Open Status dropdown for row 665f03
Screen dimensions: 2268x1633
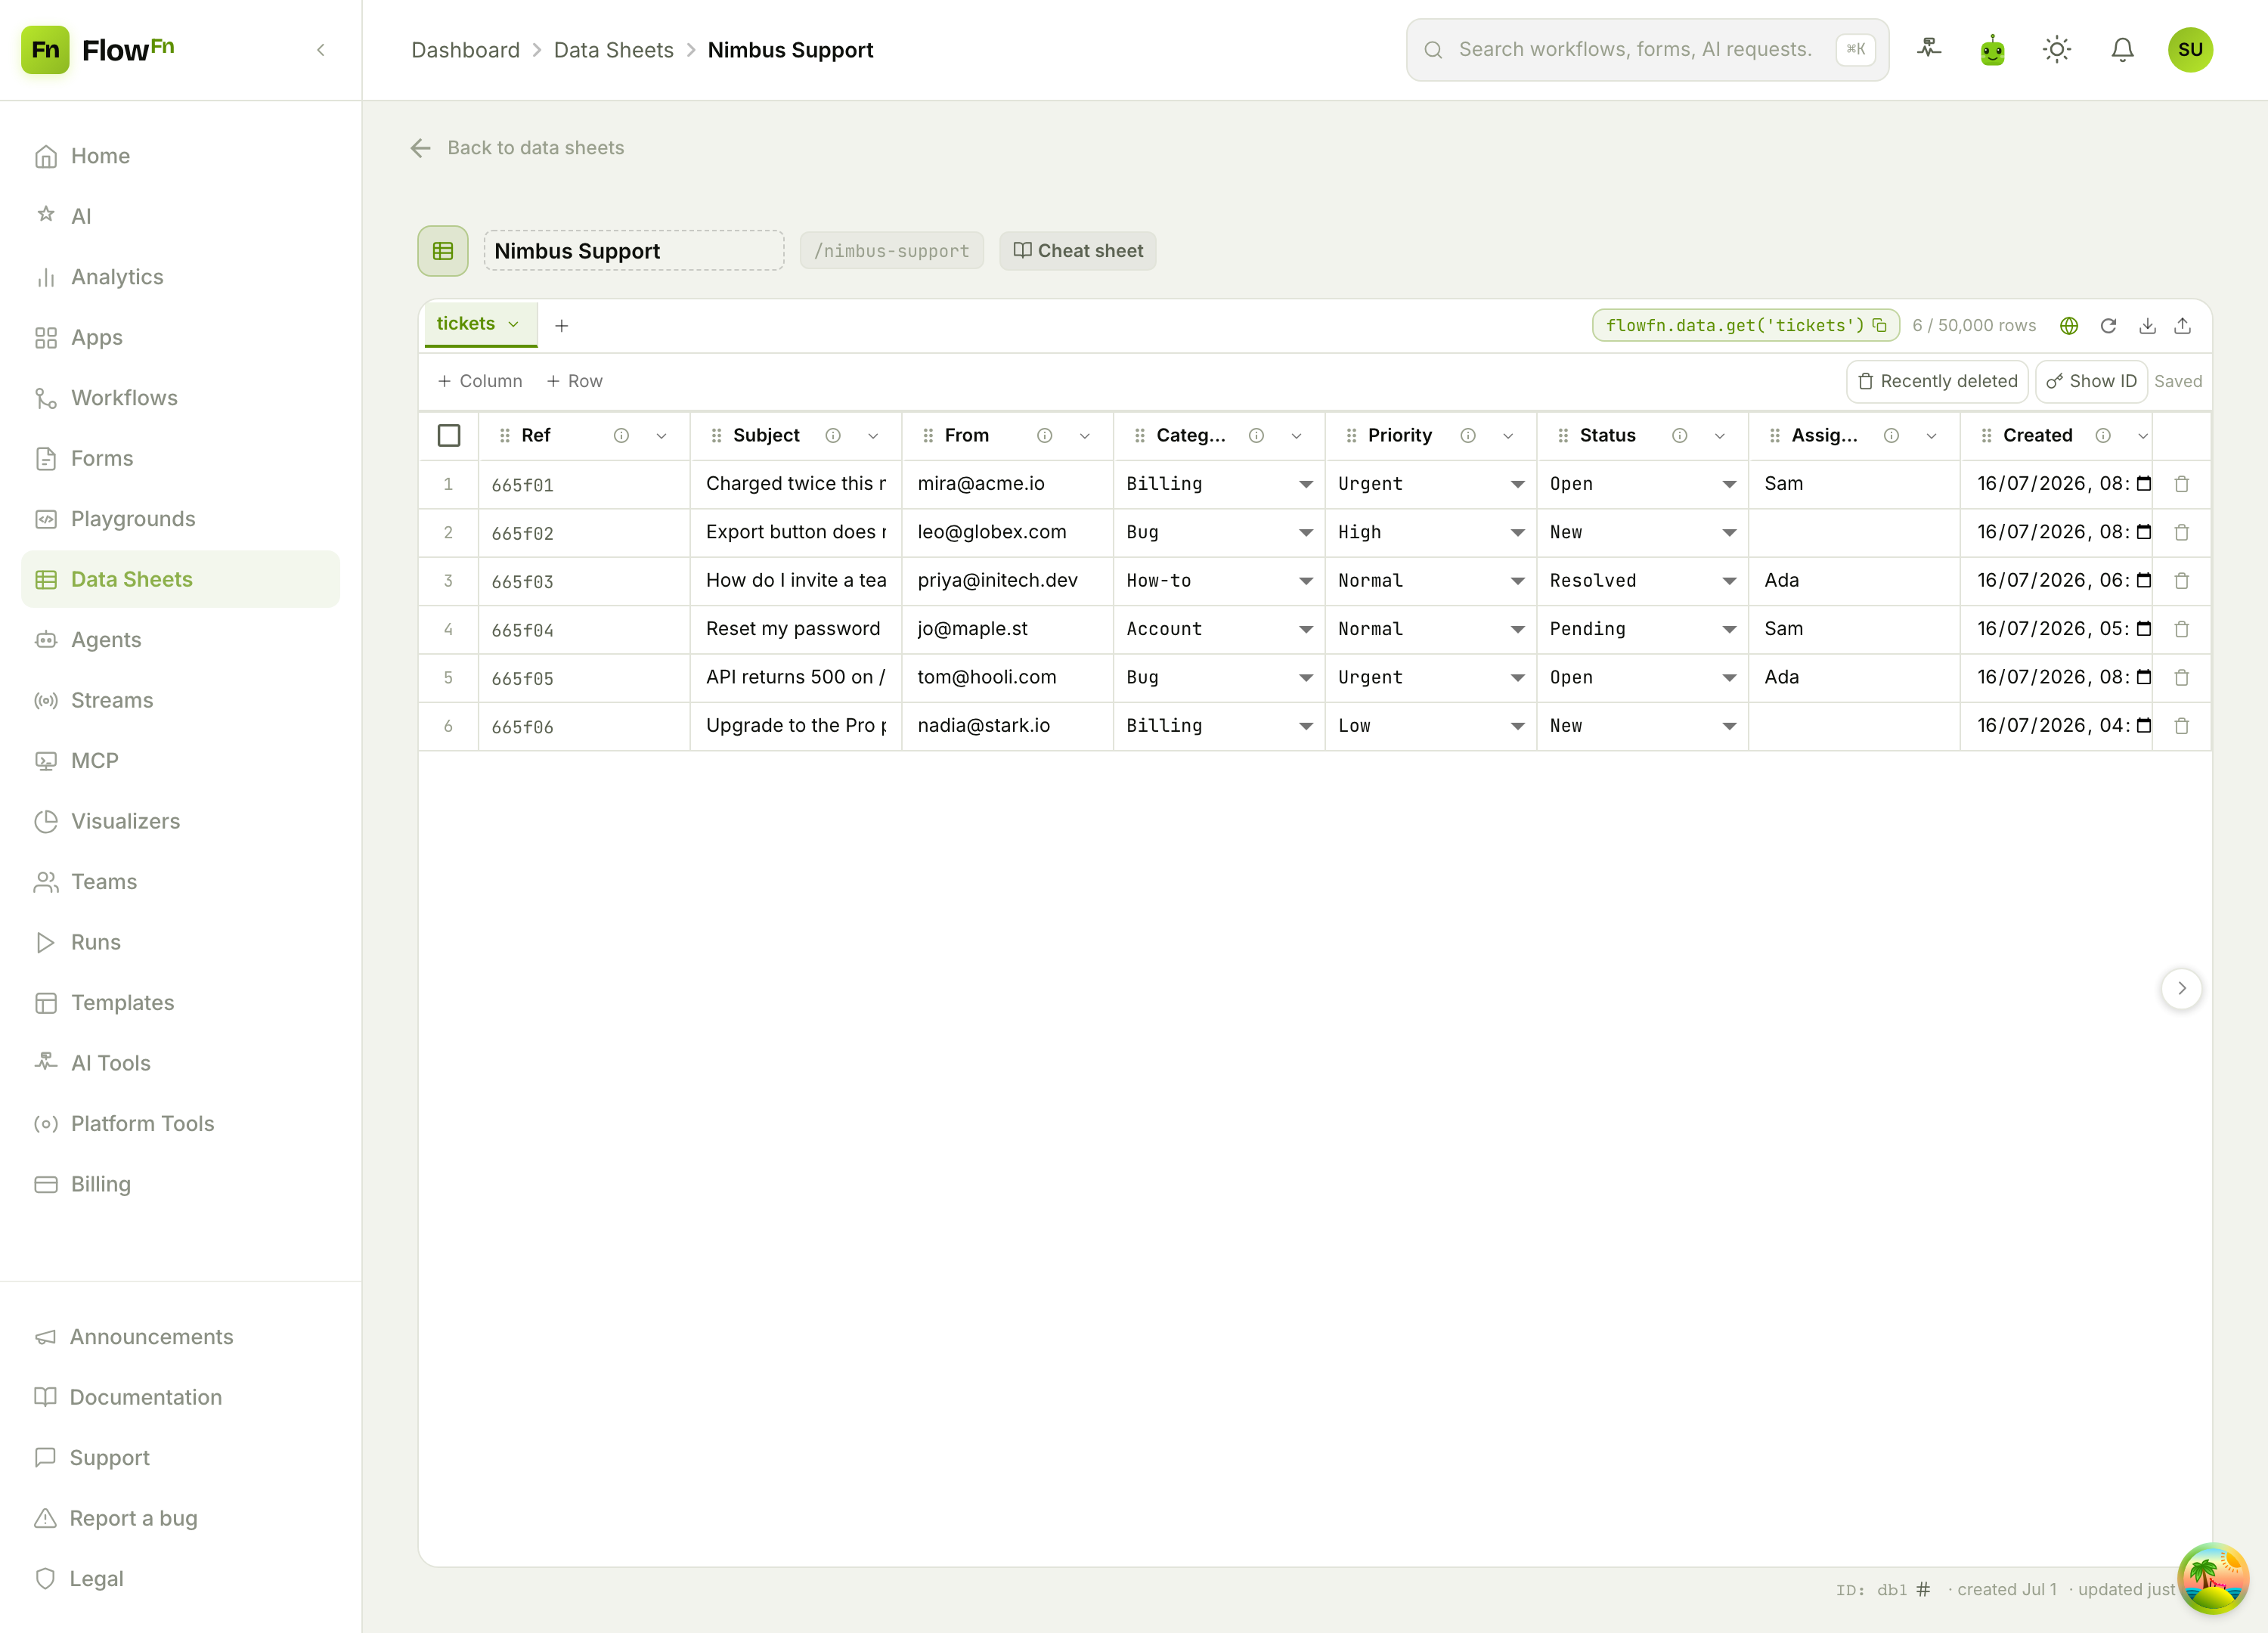[x=1643, y=581]
